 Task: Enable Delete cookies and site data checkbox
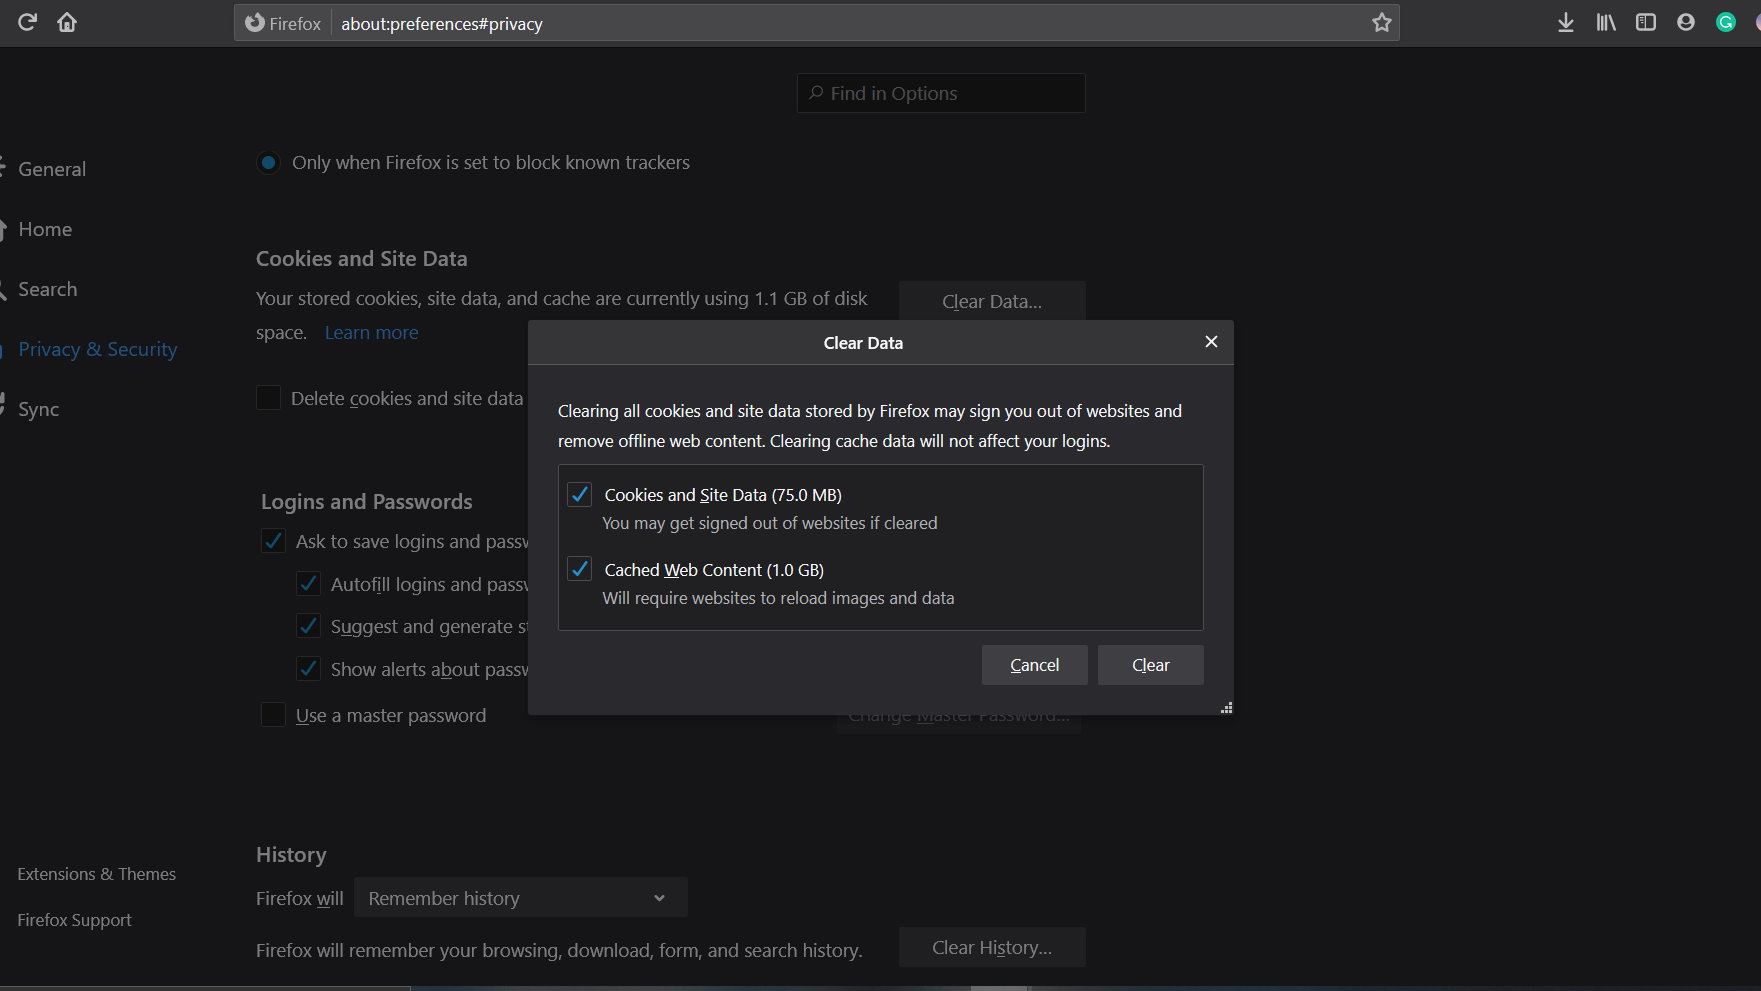[268, 398]
